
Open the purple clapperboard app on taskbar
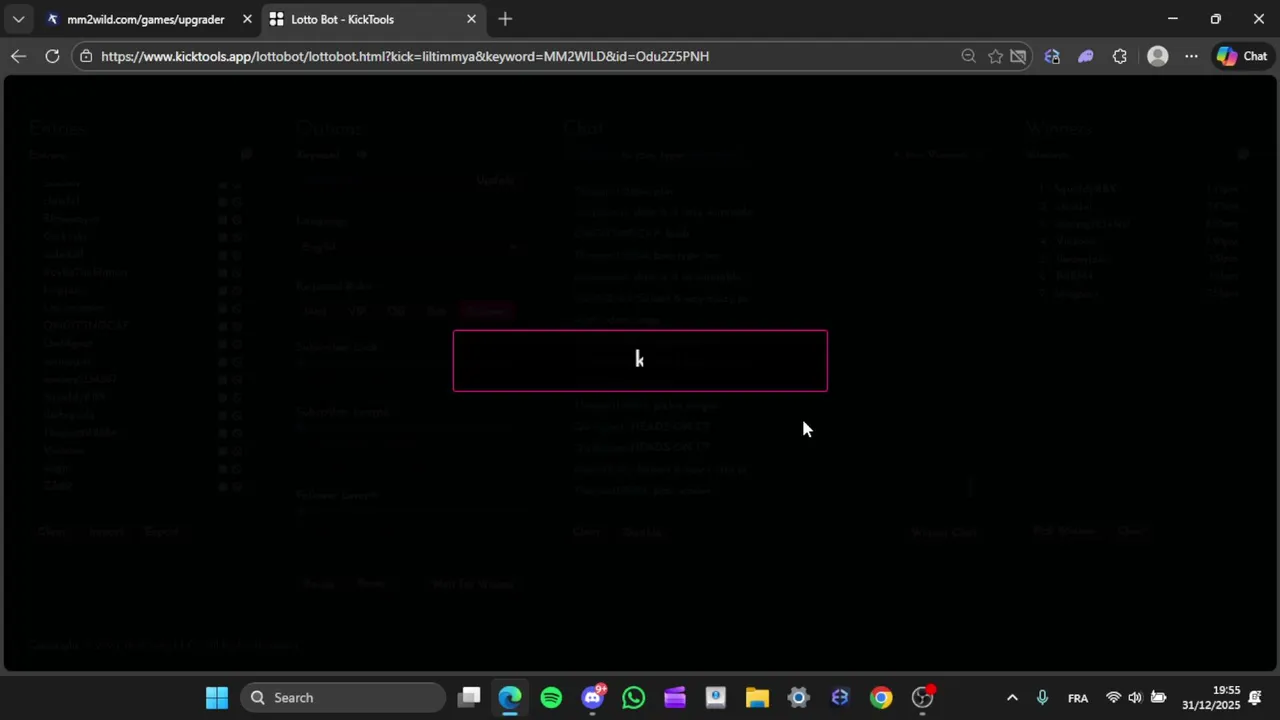pos(675,697)
